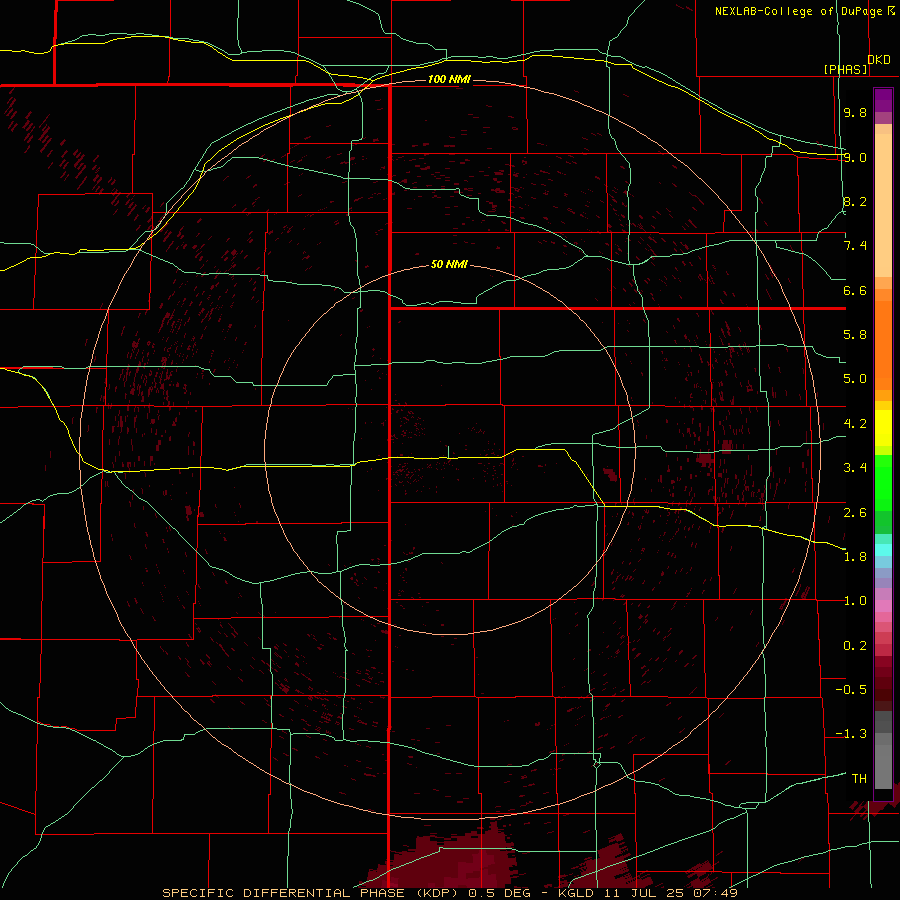This screenshot has height=900, width=900.
Task: Click the yellow segment of the color bar
Action: point(883,428)
